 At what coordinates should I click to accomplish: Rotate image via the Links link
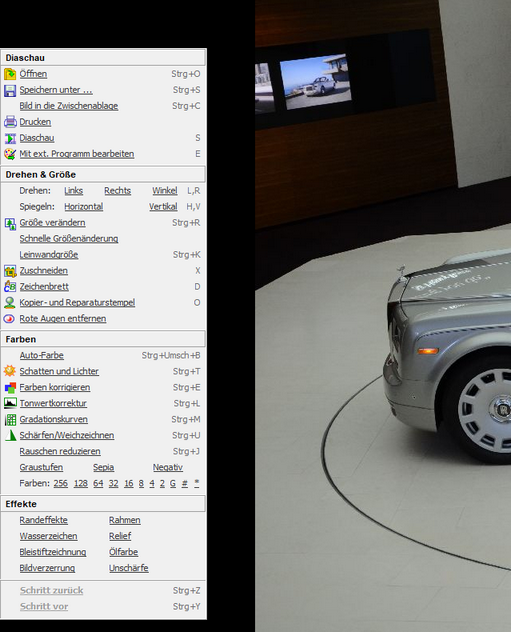(73, 191)
